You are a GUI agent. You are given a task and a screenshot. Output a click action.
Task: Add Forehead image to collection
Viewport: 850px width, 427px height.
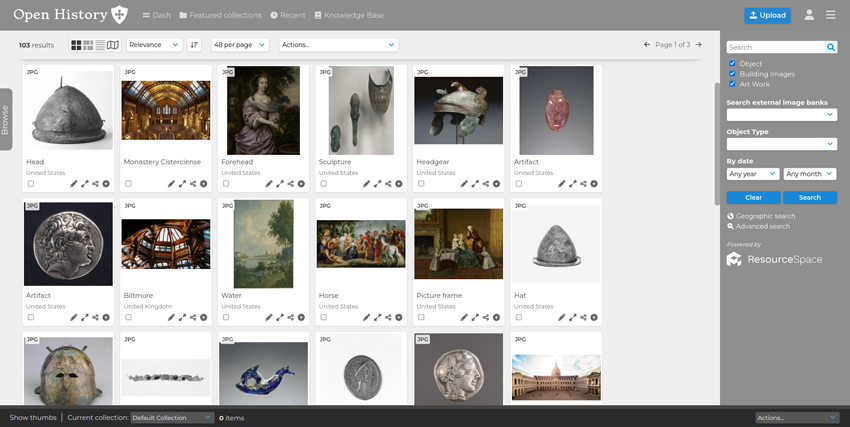tap(301, 184)
